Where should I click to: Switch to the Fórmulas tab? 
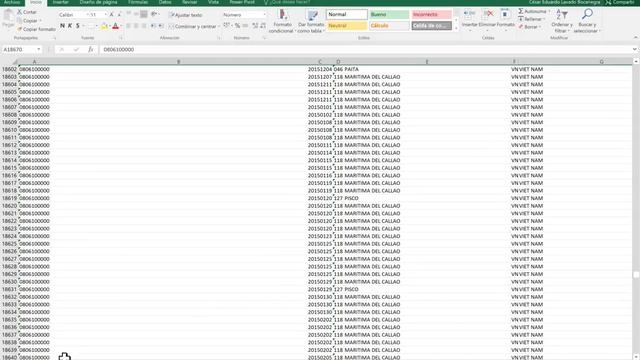[x=138, y=2]
